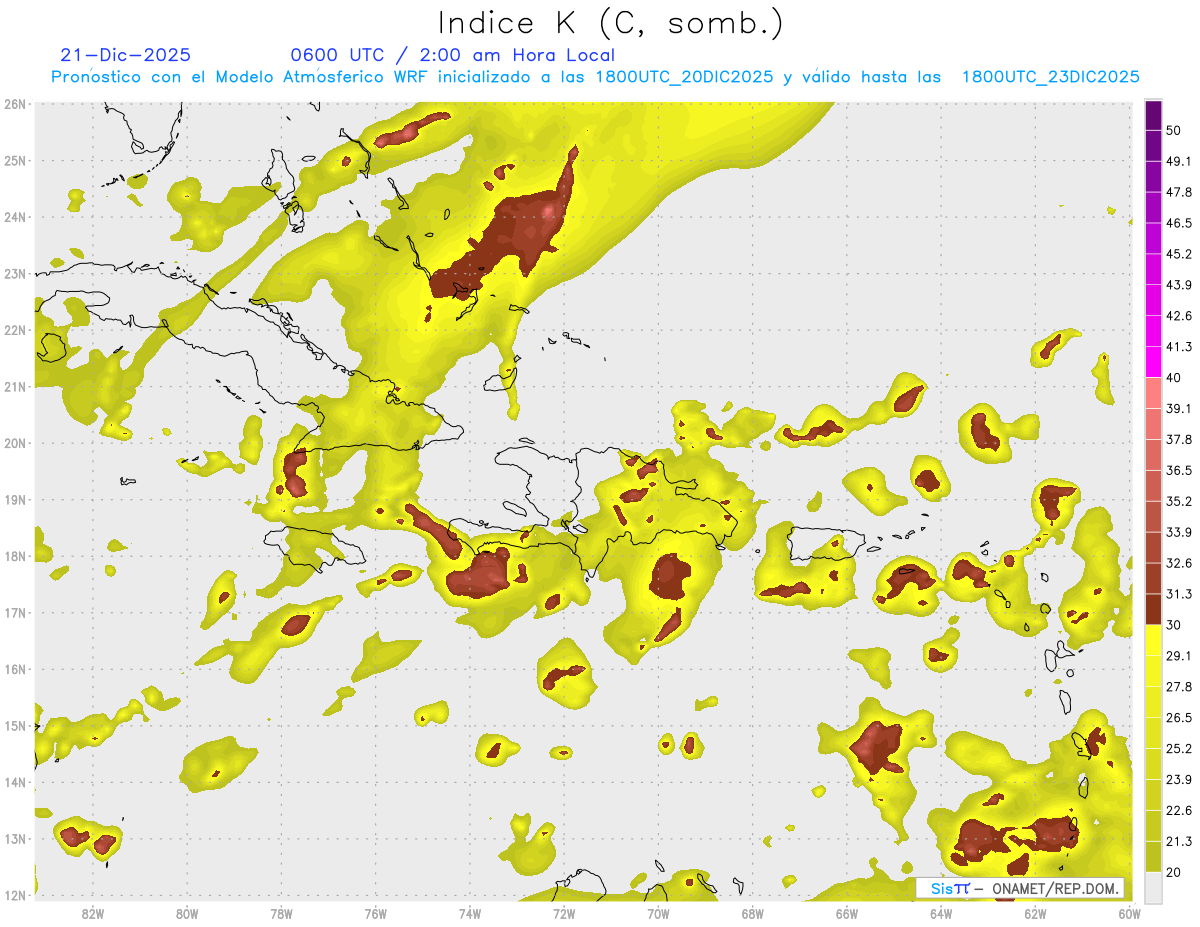Click the colorbar value 37.8
The height and width of the screenshot is (927, 1200).
[1179, 440]
